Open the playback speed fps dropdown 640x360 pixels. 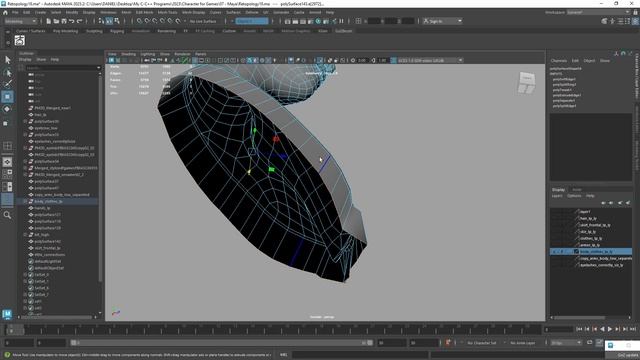tap(566, 343)
